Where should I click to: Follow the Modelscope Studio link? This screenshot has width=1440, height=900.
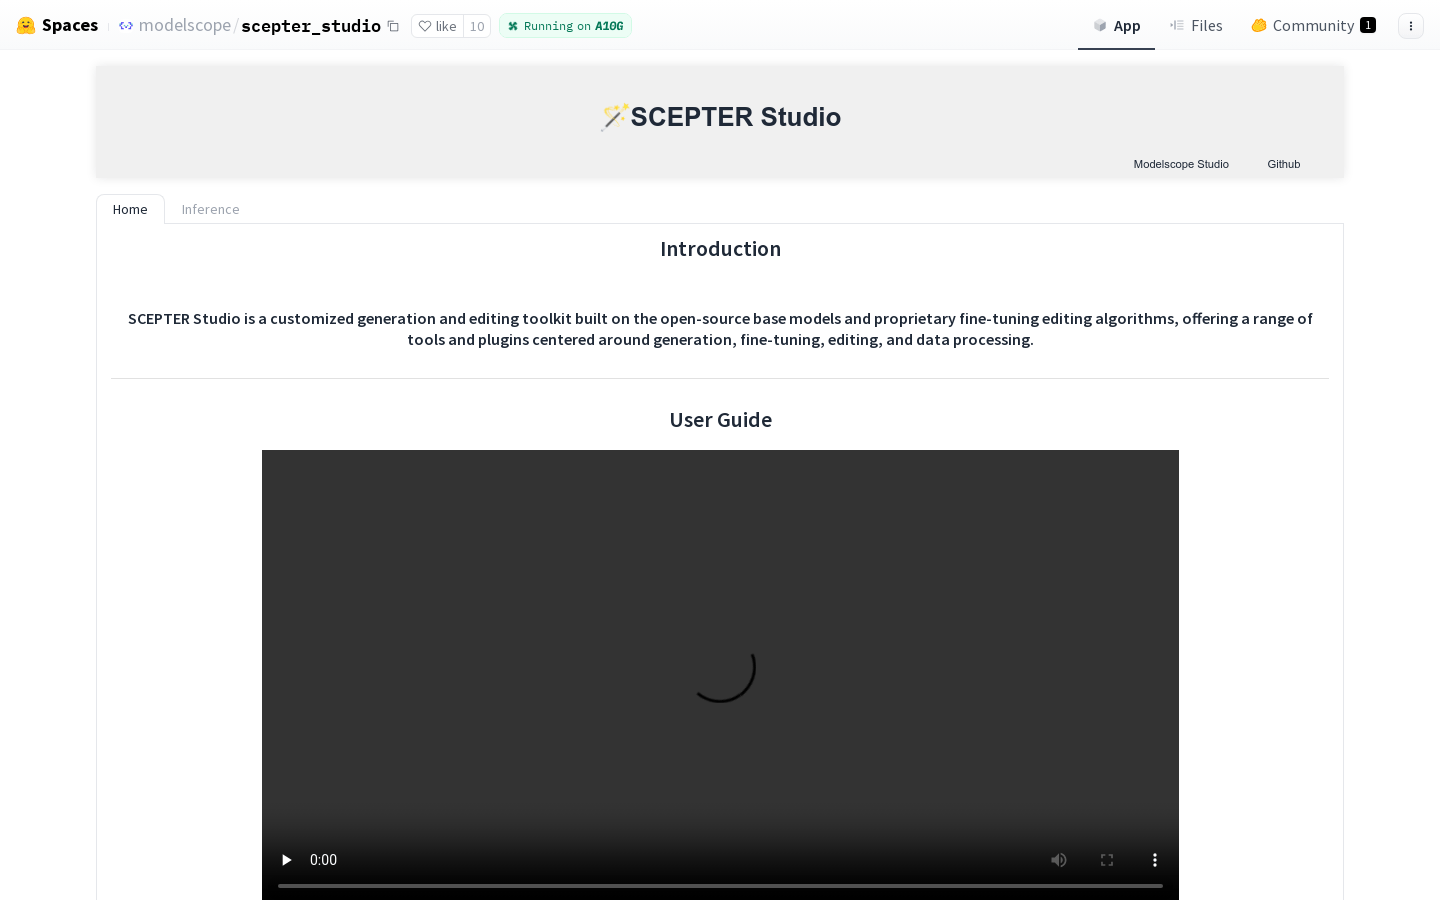(x=1181, y=164)
